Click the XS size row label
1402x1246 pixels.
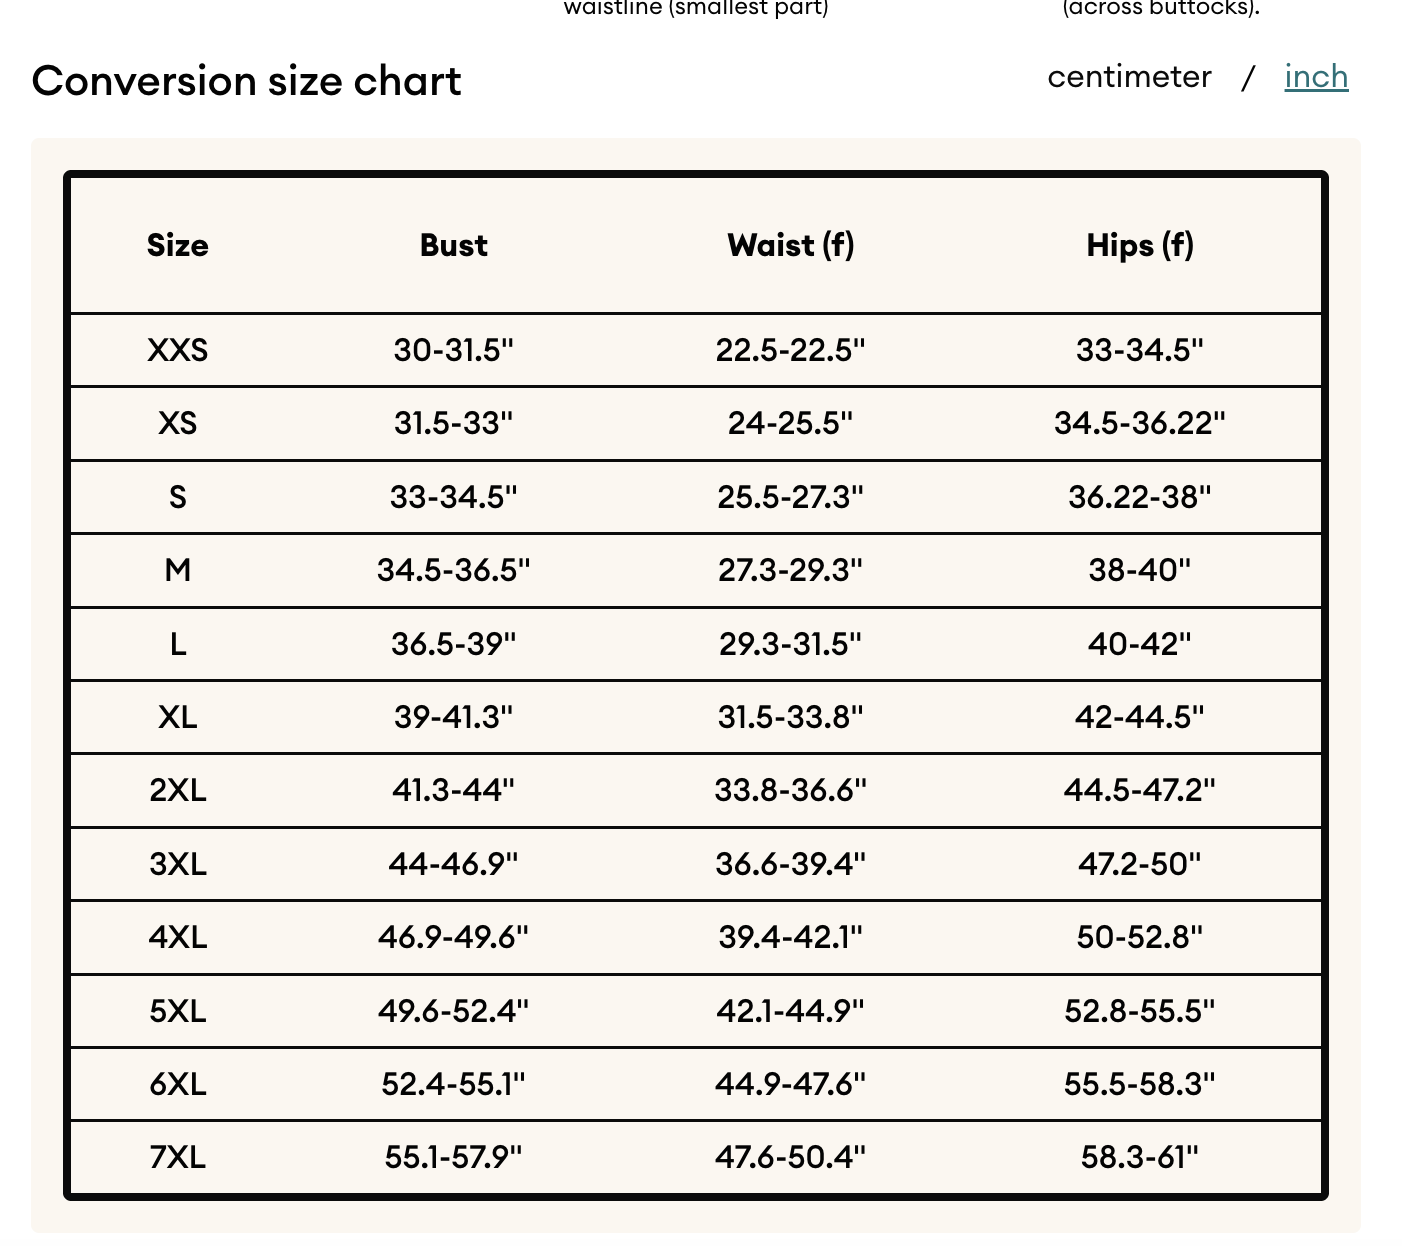tap(178, 423)
